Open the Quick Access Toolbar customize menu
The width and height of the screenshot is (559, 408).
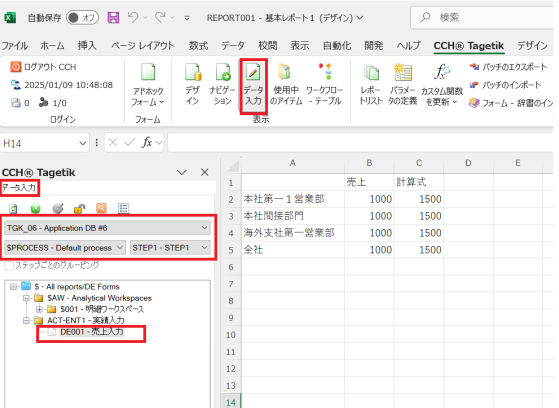coord(187,18)
